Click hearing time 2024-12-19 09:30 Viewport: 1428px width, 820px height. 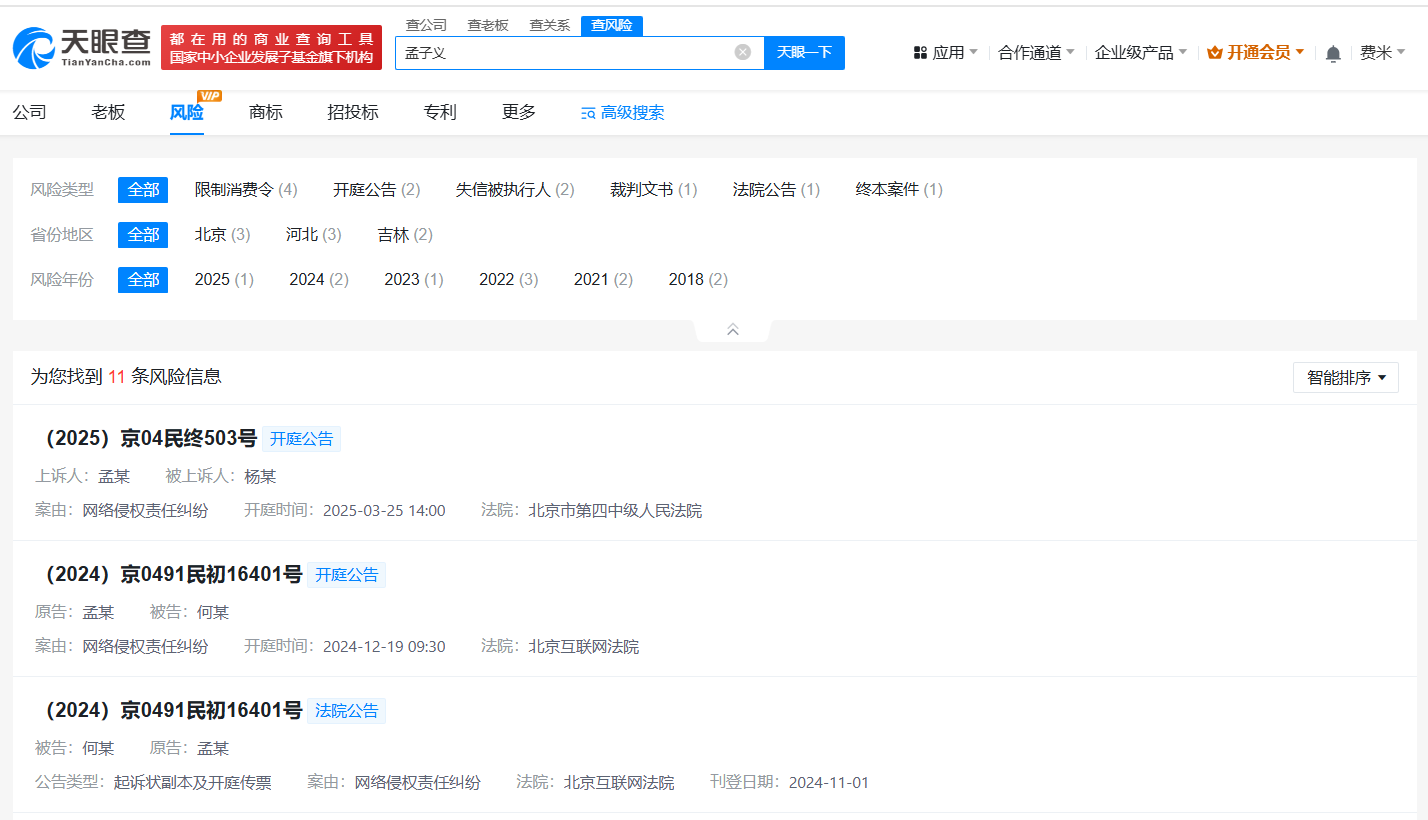pos(384,647)
